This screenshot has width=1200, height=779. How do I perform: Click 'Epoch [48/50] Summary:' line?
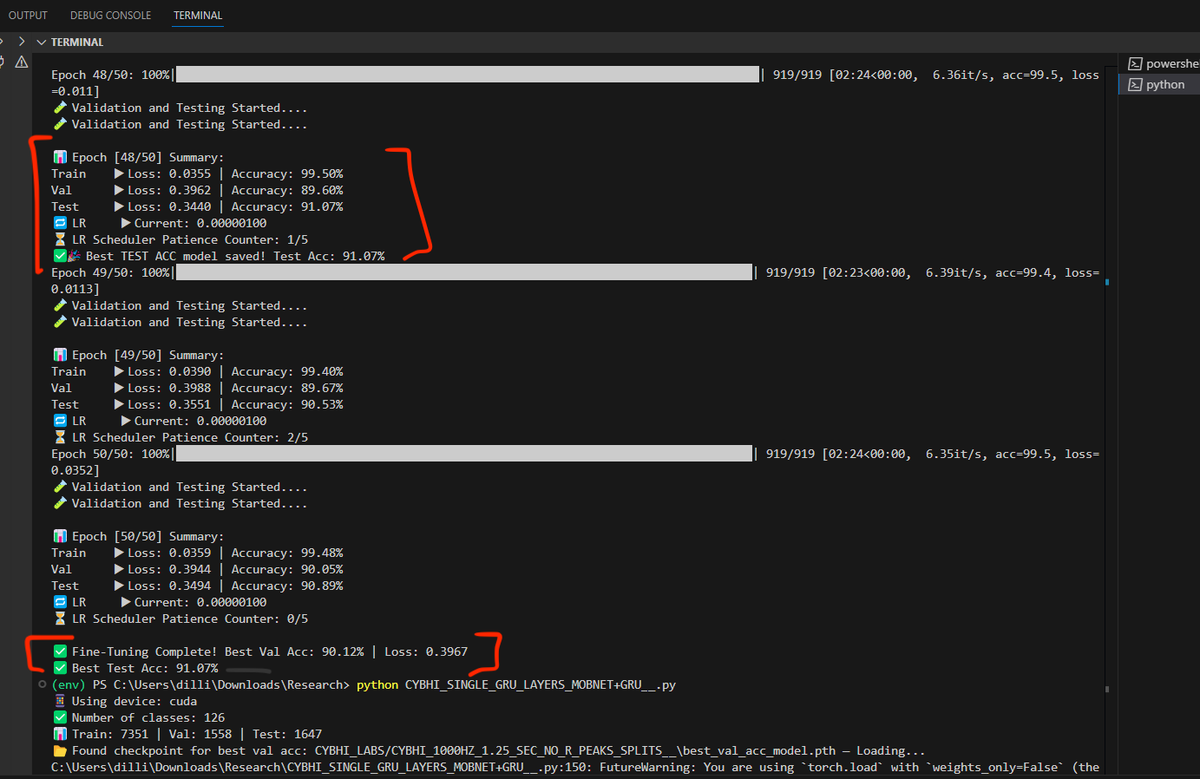click(x=138, y=157)
